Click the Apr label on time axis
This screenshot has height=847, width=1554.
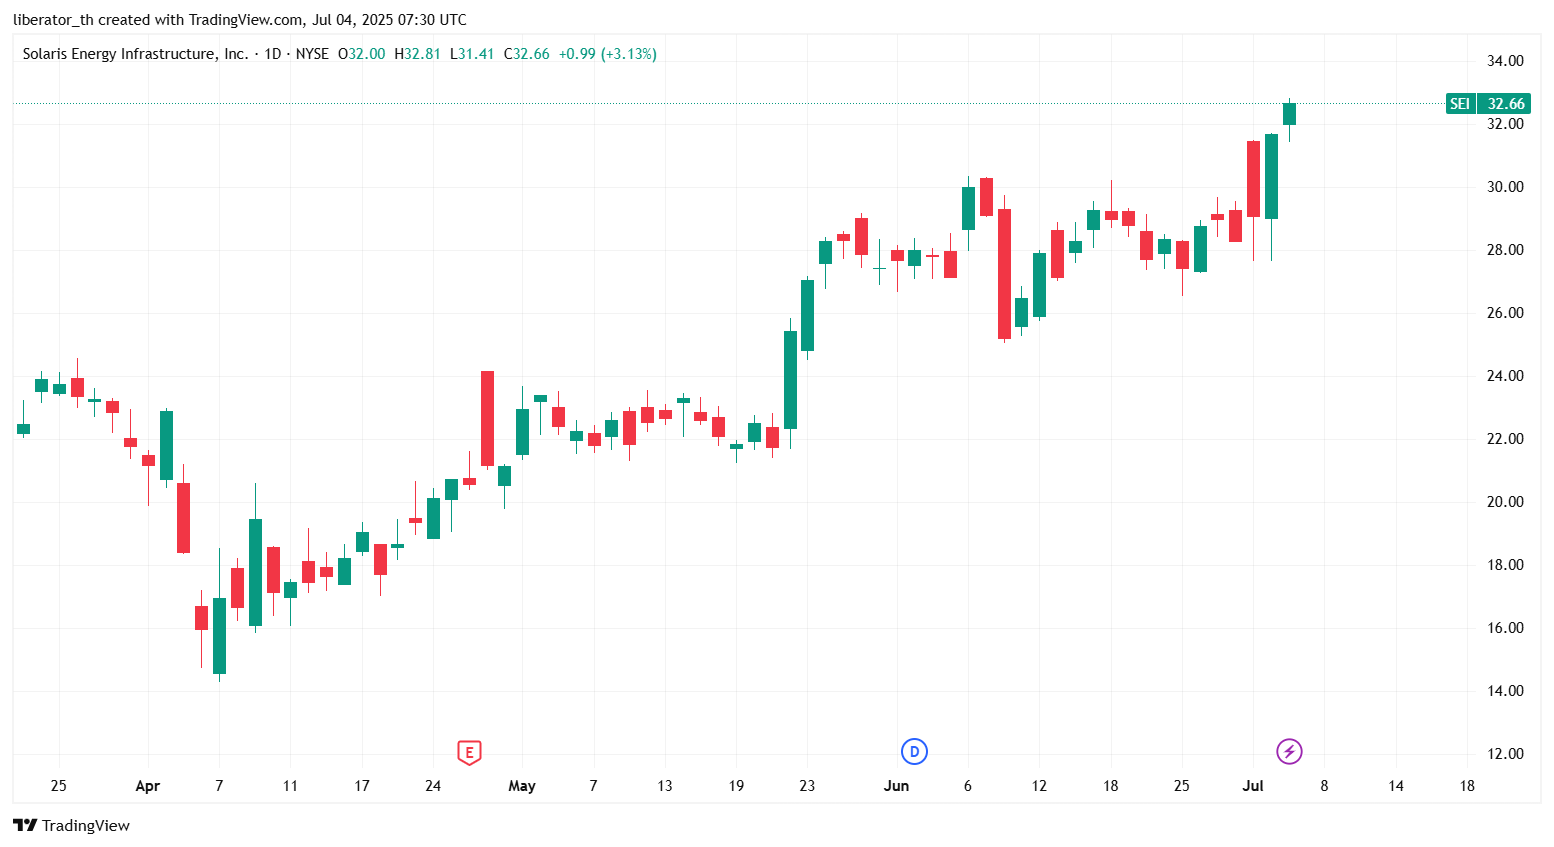[x=147, y=786]
